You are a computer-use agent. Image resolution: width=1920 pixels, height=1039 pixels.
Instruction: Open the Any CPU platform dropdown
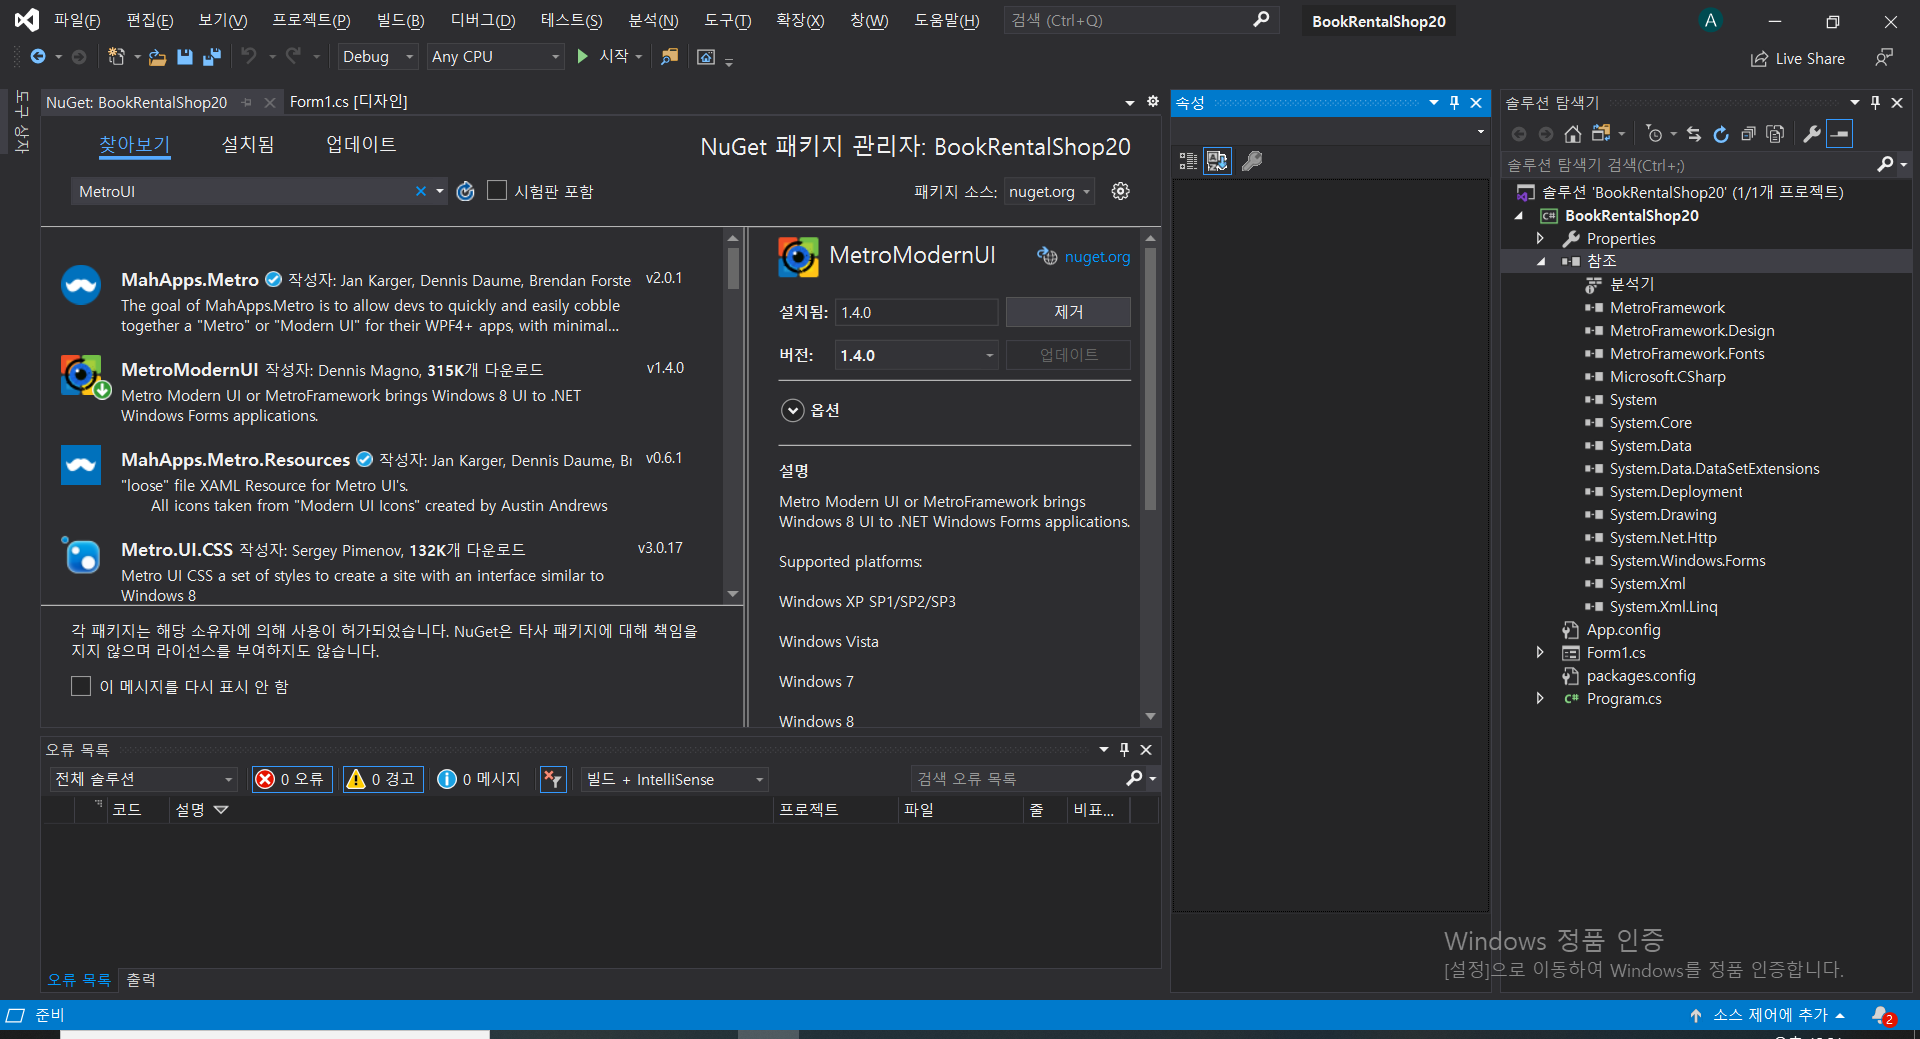(x=495, y=57)
